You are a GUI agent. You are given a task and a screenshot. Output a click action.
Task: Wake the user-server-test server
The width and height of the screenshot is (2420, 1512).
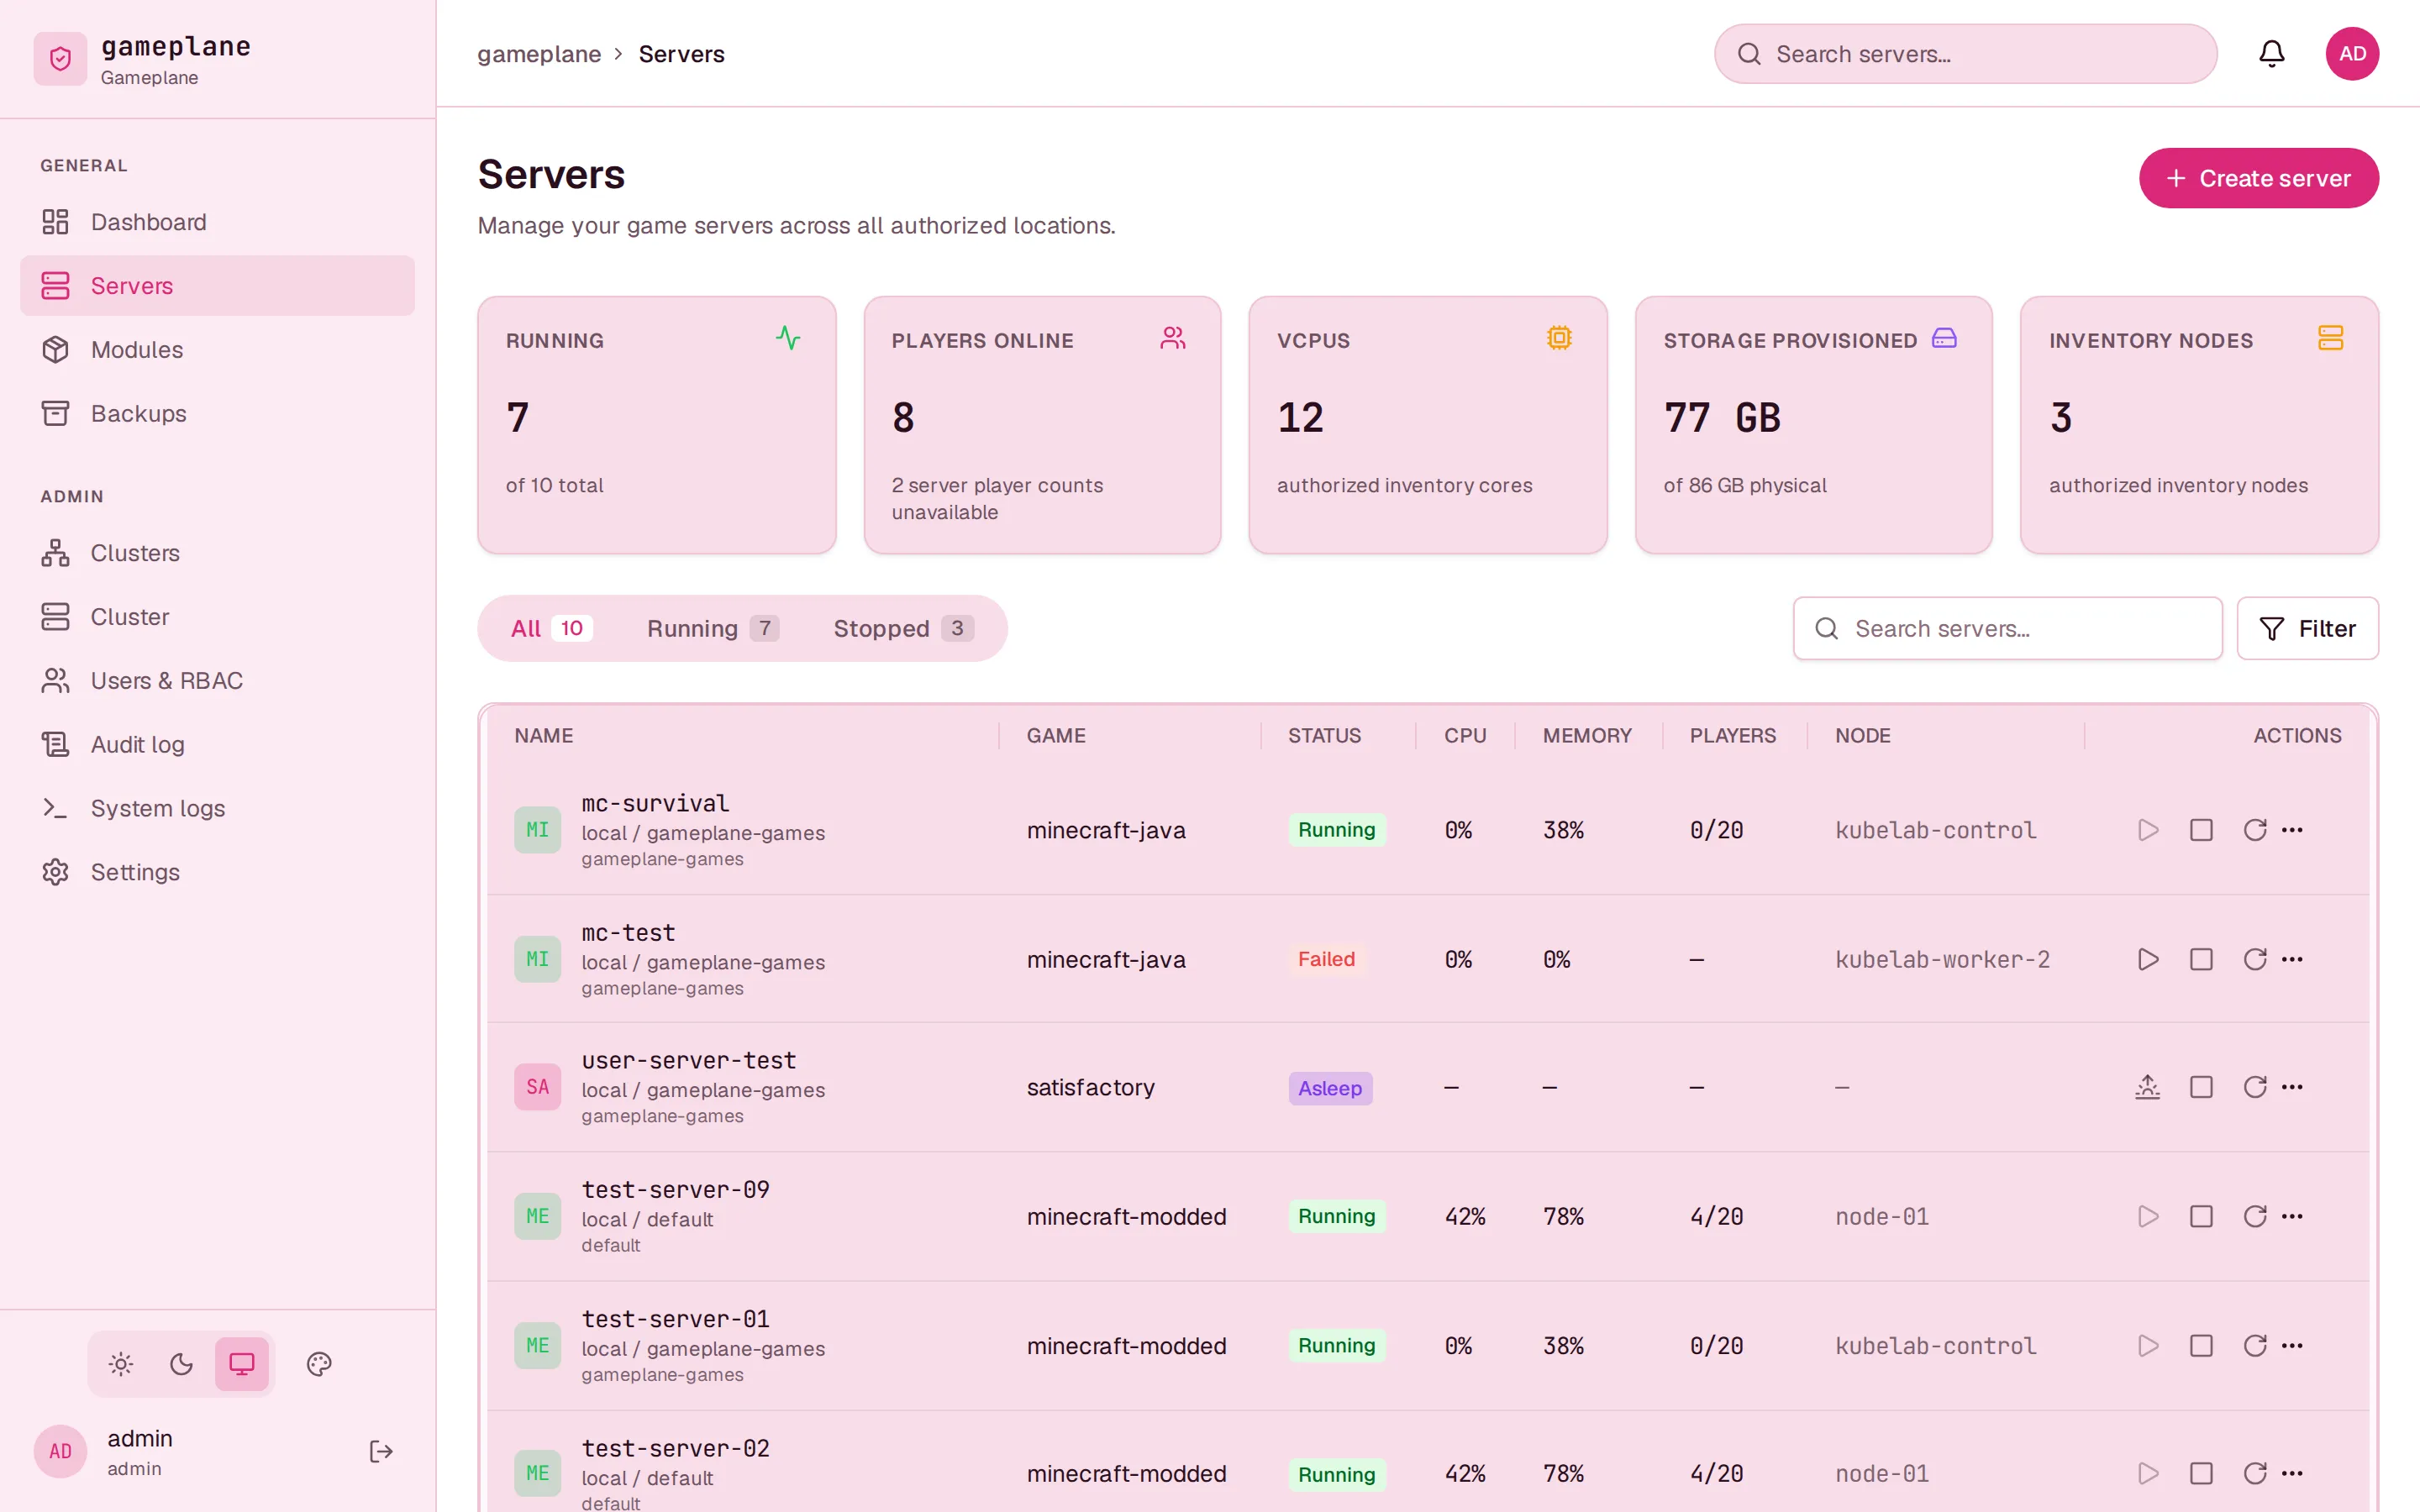(2148, 1087)
